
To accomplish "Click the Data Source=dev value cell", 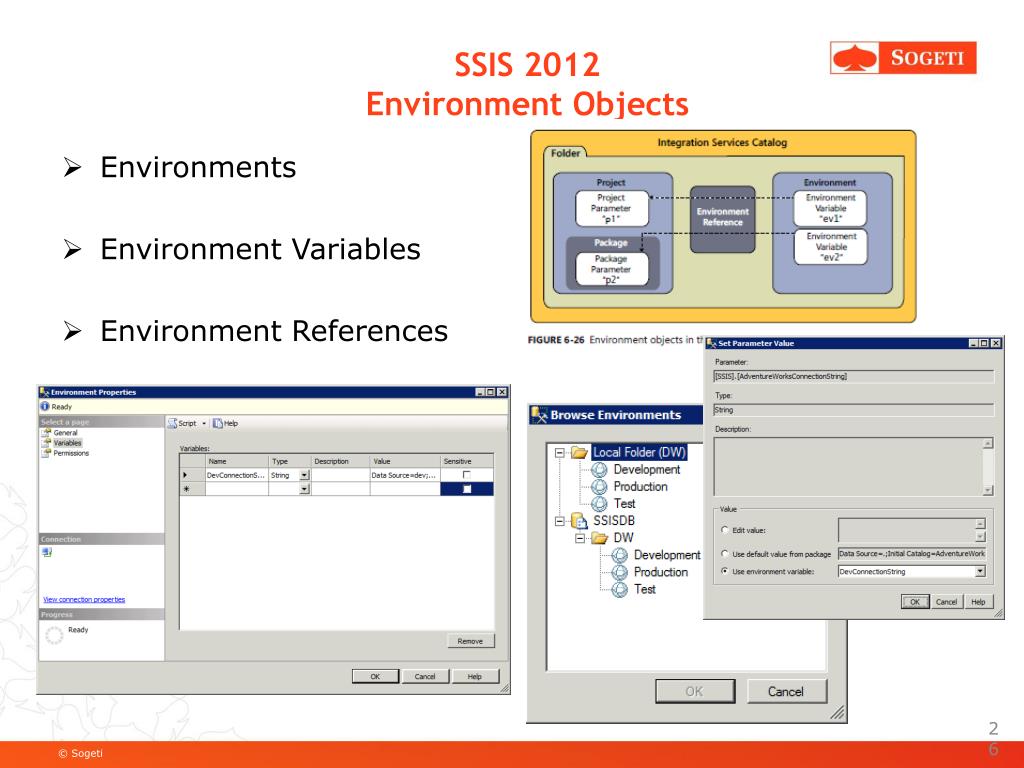I will click(x=405, y=475).
